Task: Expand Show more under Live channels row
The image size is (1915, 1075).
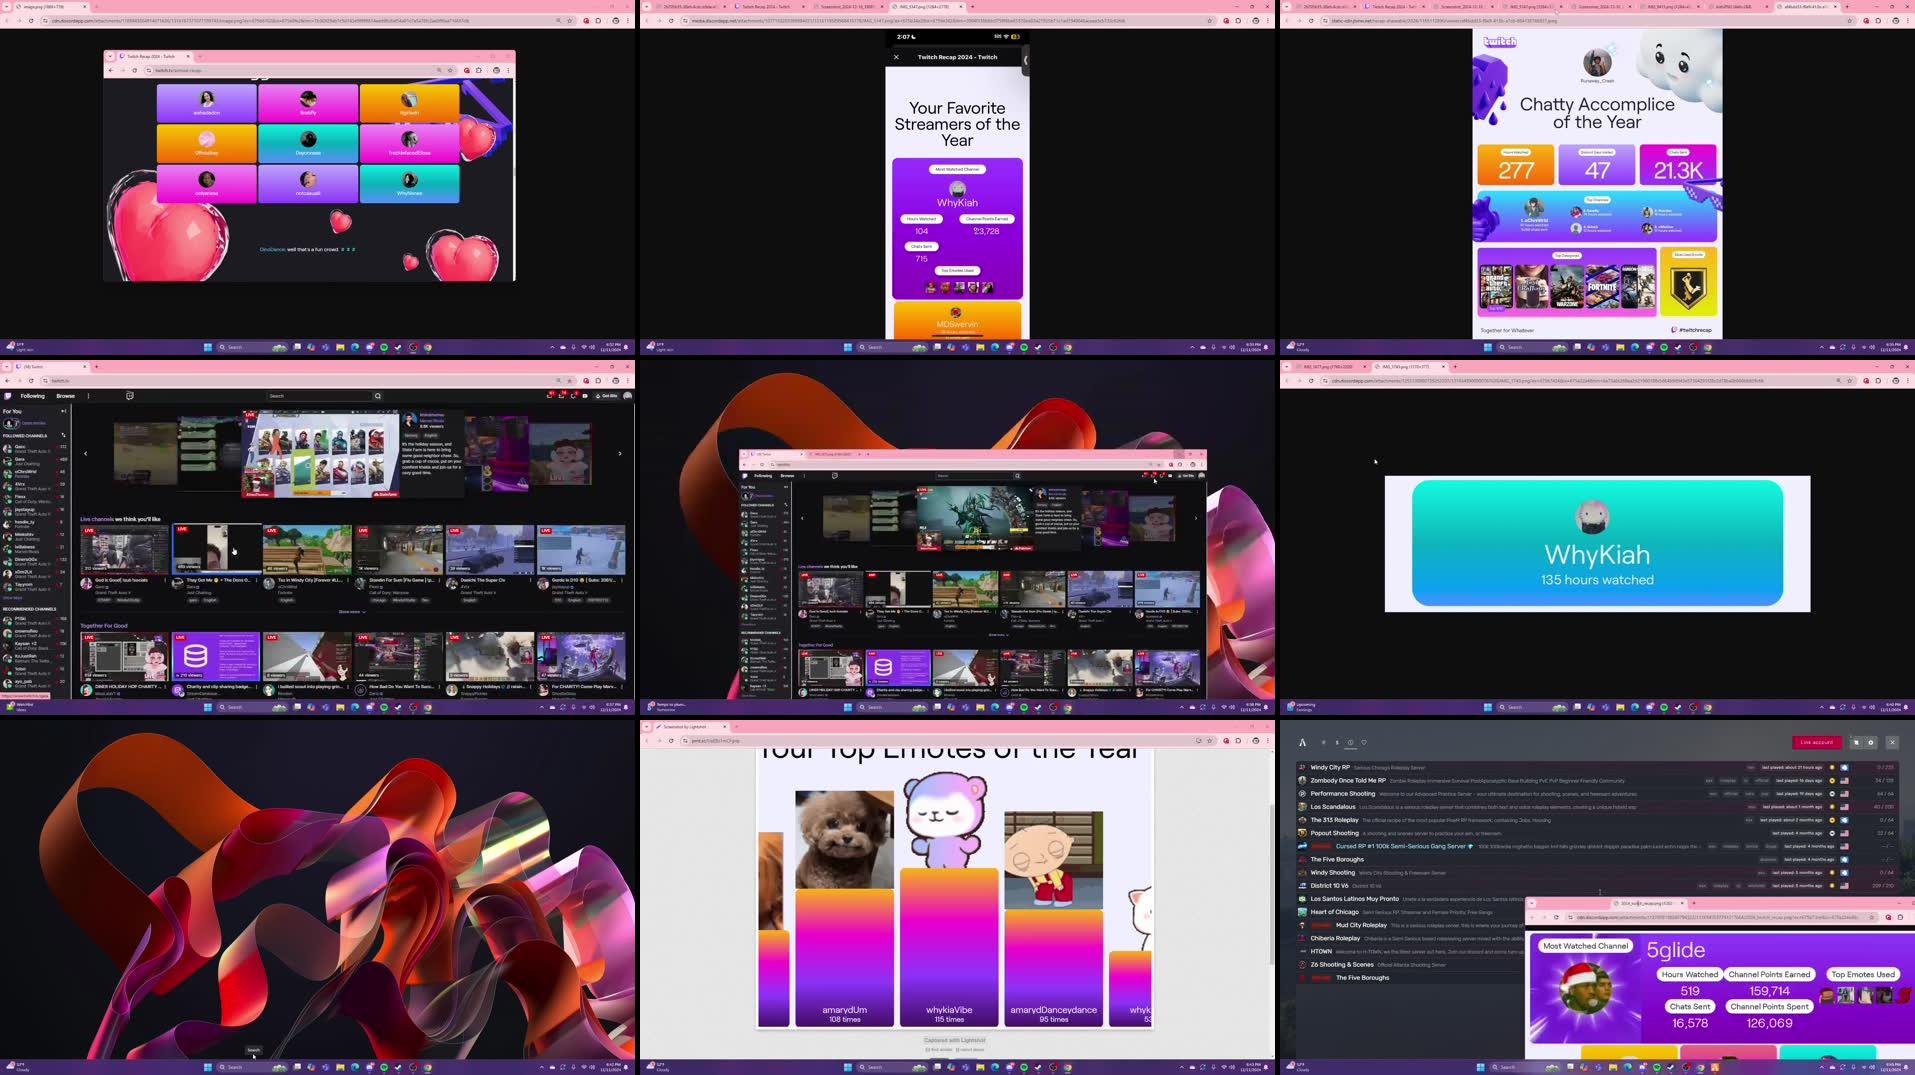Action: (350, 611)
